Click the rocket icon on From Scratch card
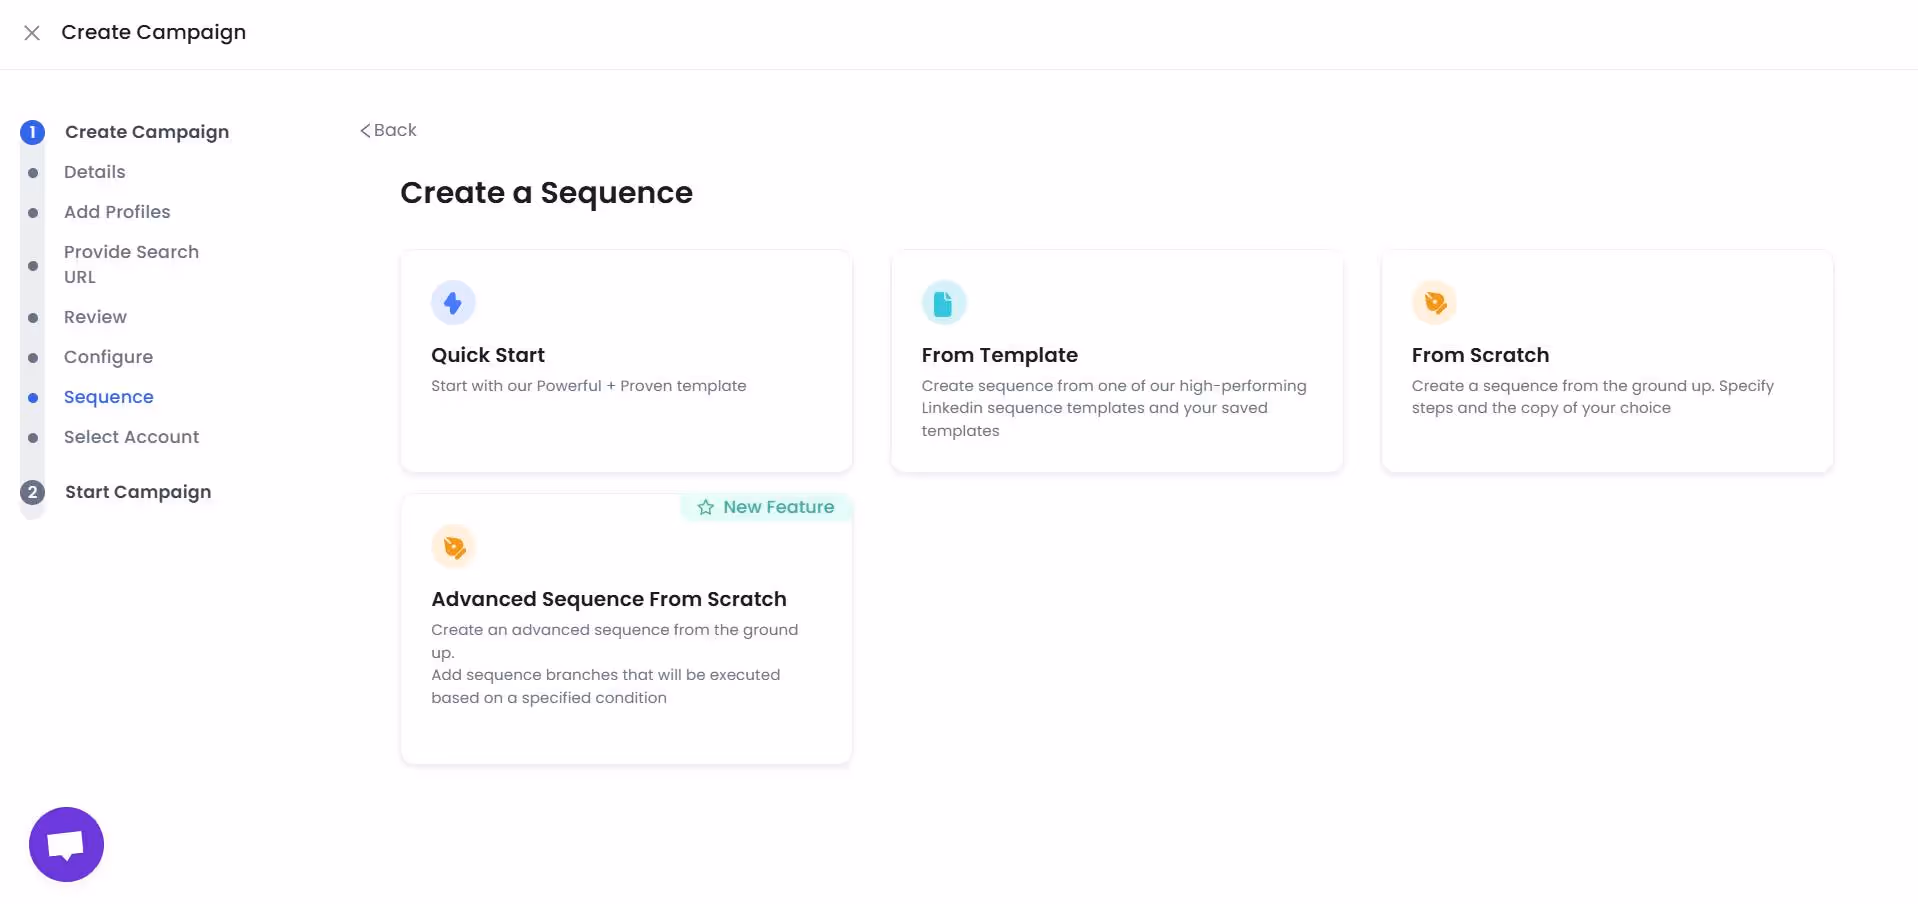The width and height of the screenshot is (1918, 904). tap(1435, 302)
